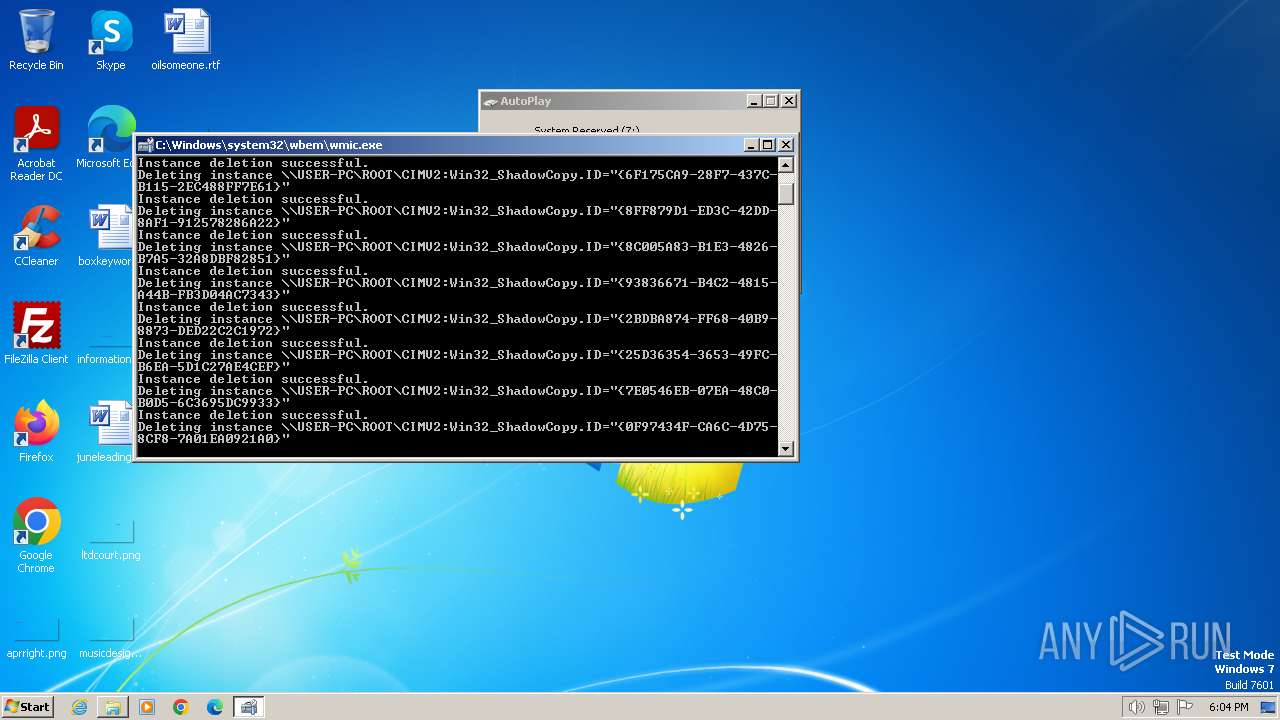Open the Action Center flag icon
Screen dimensions: 1280x720
coord(1186,707)
